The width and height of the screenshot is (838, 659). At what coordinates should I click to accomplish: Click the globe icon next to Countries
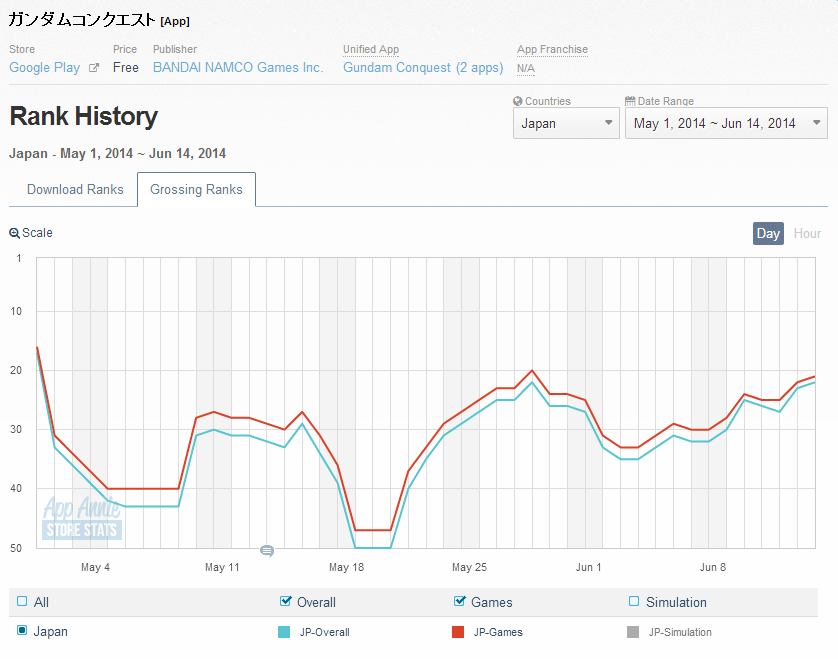518,101
